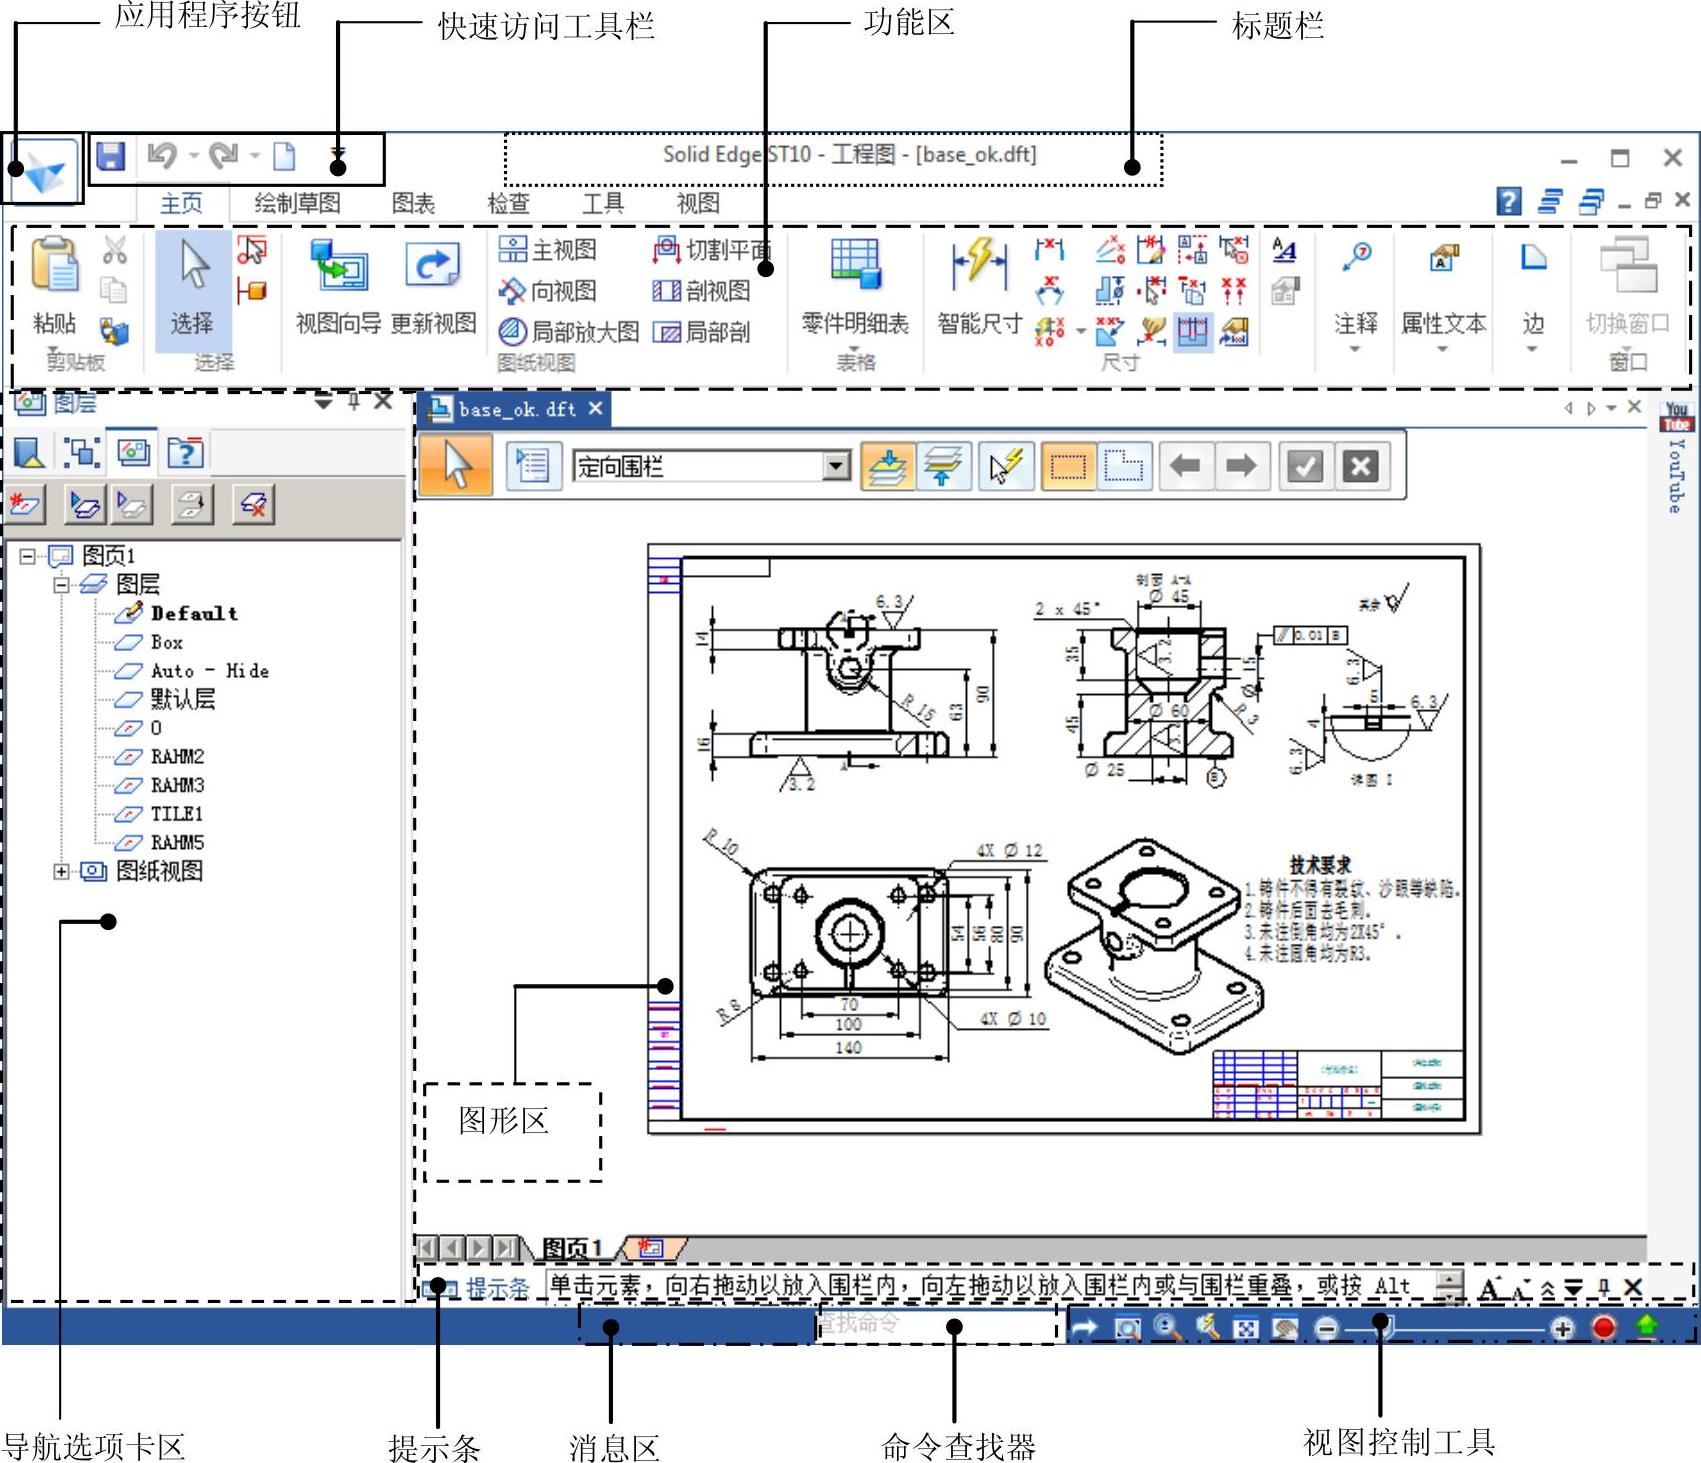Click the 更新视图 update views icon

pos(433,287)
